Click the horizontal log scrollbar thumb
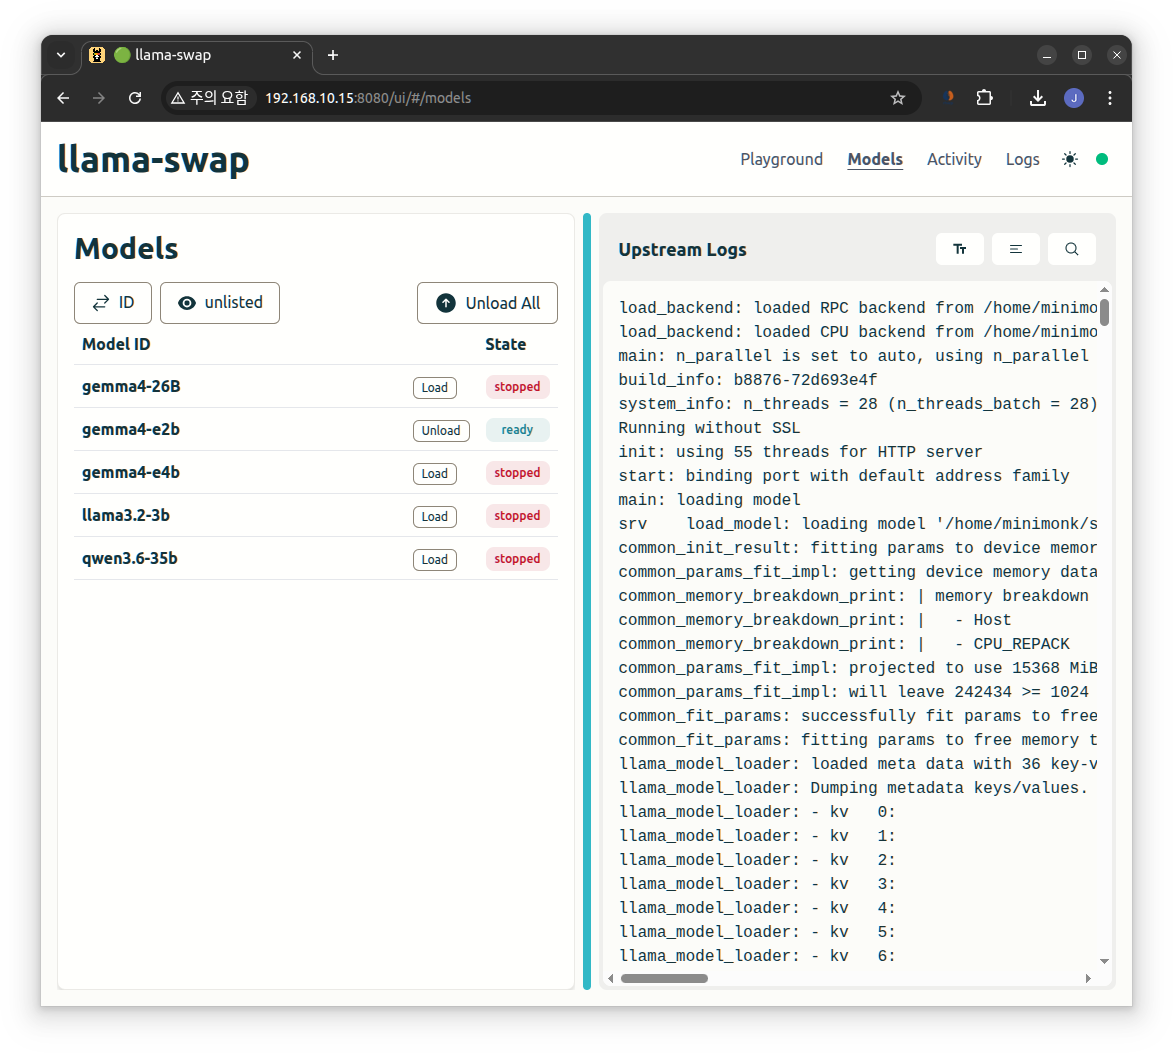 coord(664,978)
